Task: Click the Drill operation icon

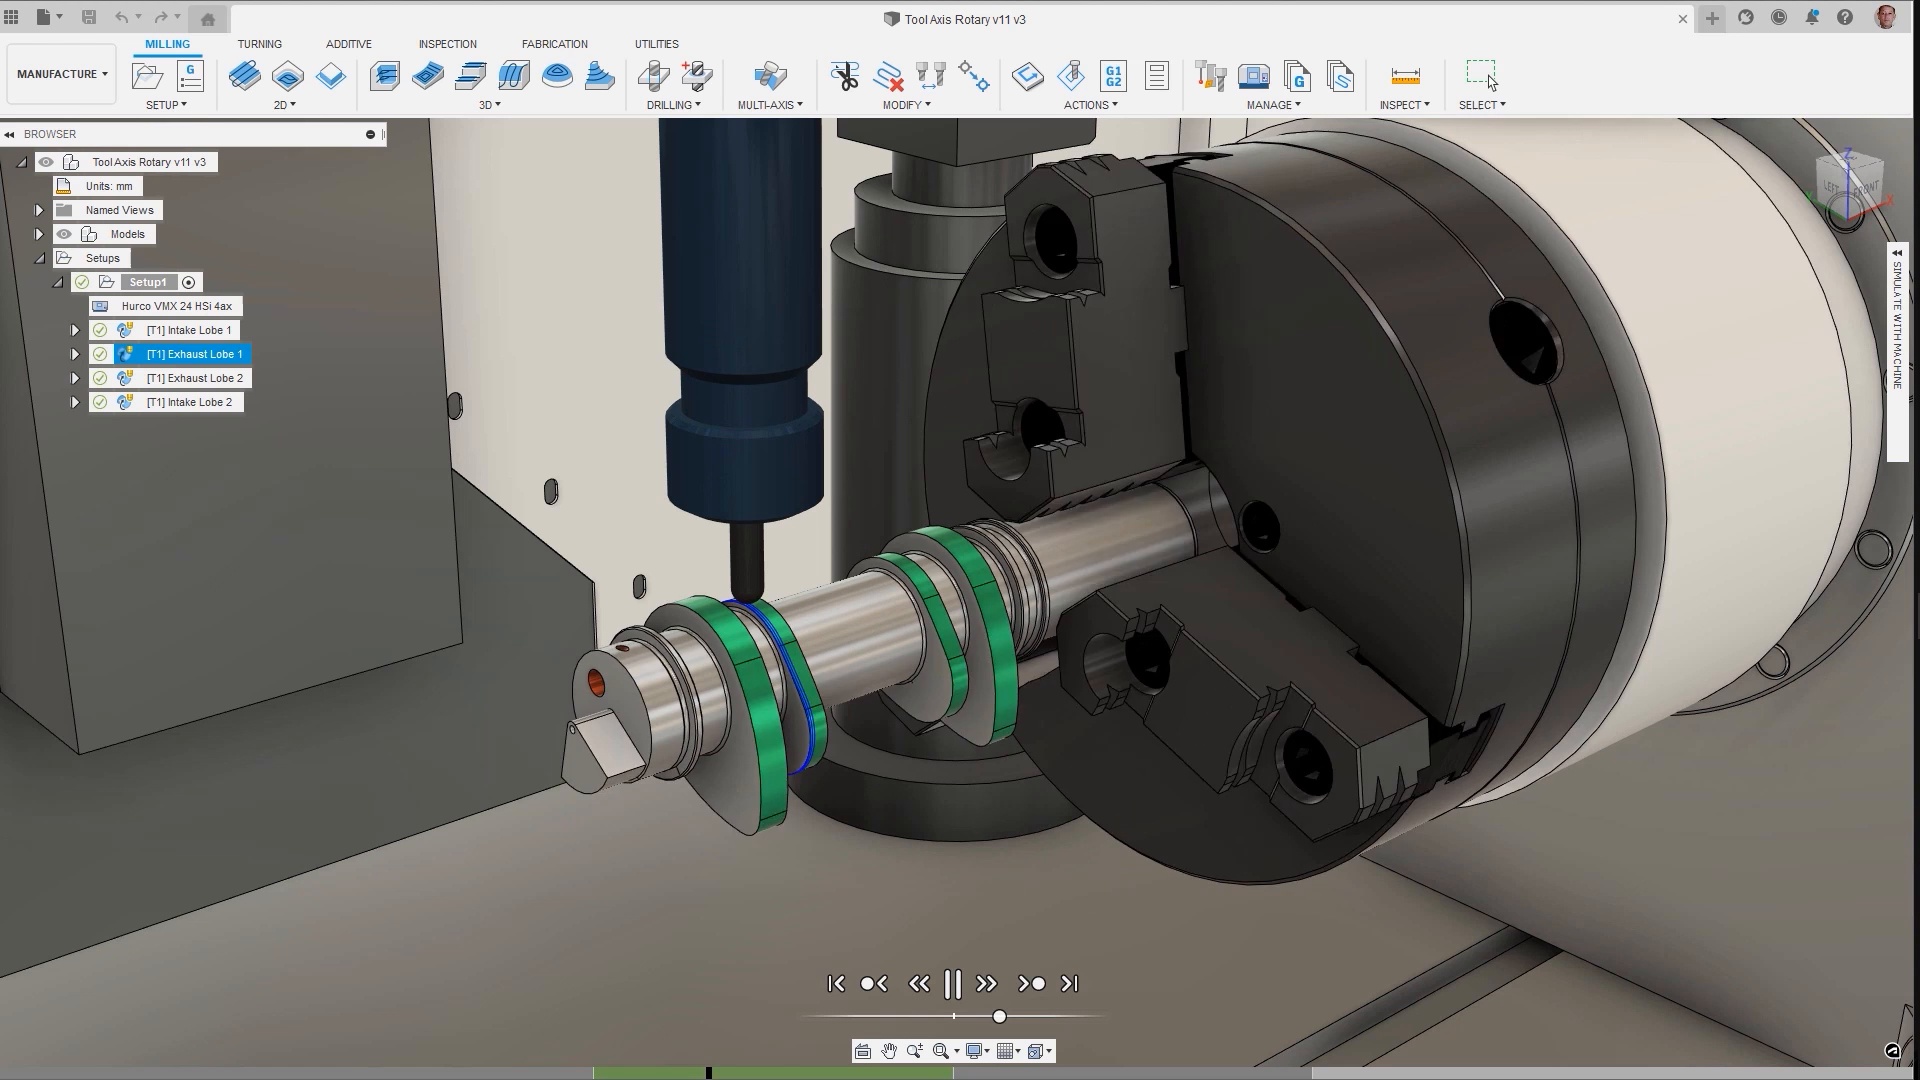Action: tap(654, 76)
